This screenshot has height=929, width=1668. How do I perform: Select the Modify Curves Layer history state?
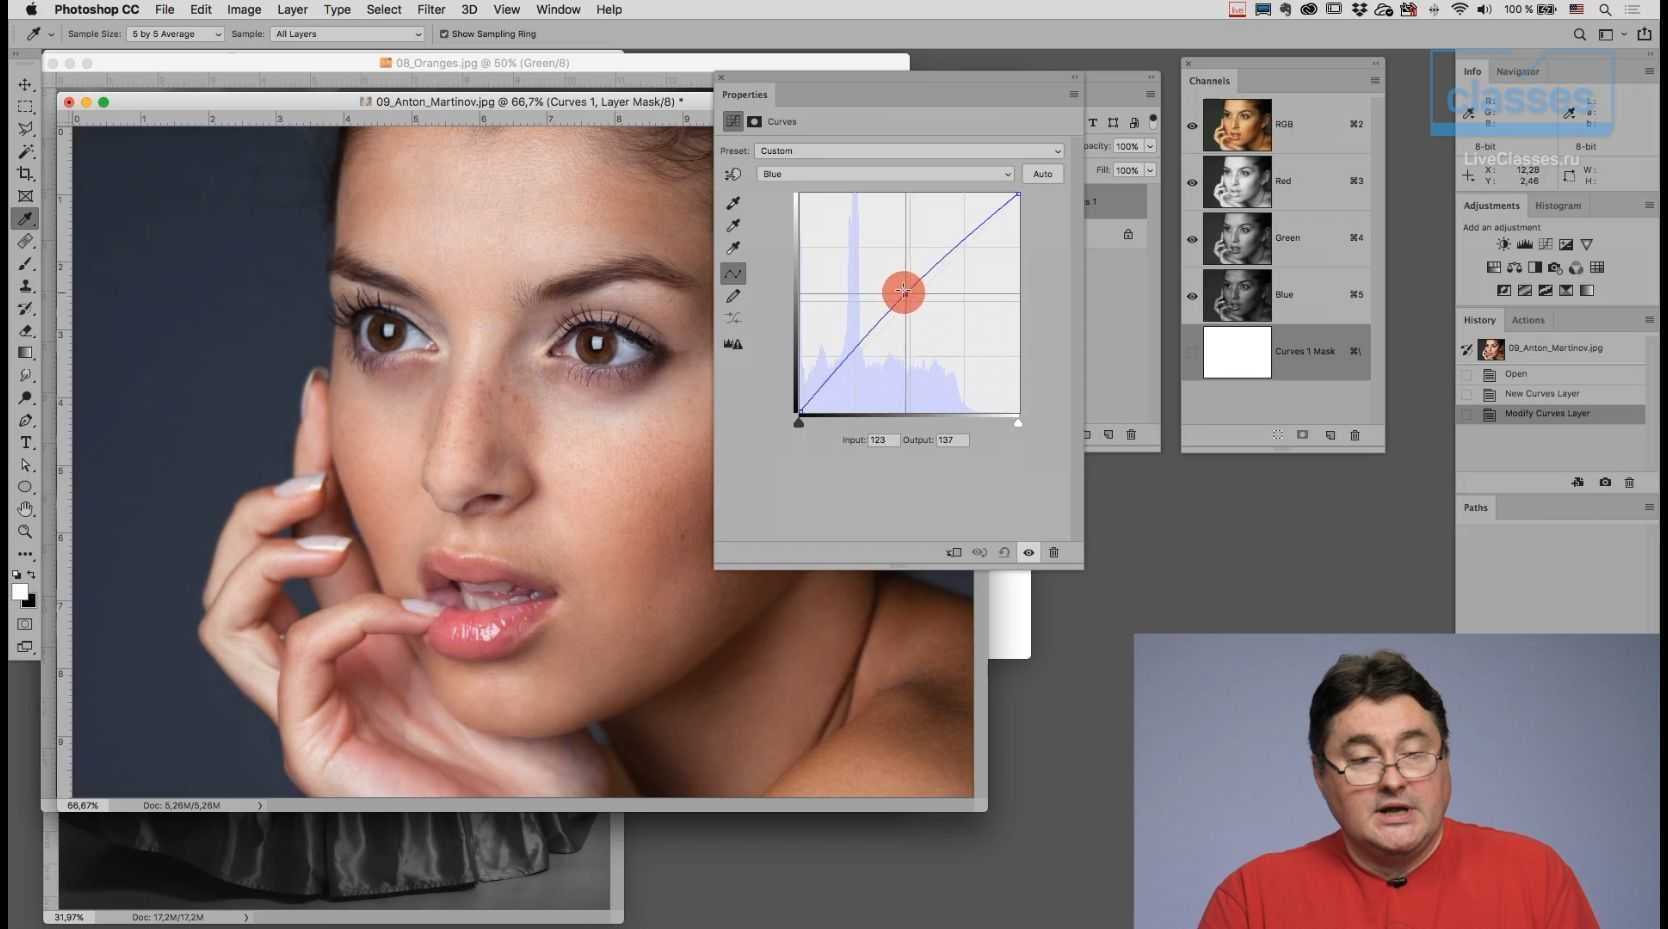[x=1550, y=414]
